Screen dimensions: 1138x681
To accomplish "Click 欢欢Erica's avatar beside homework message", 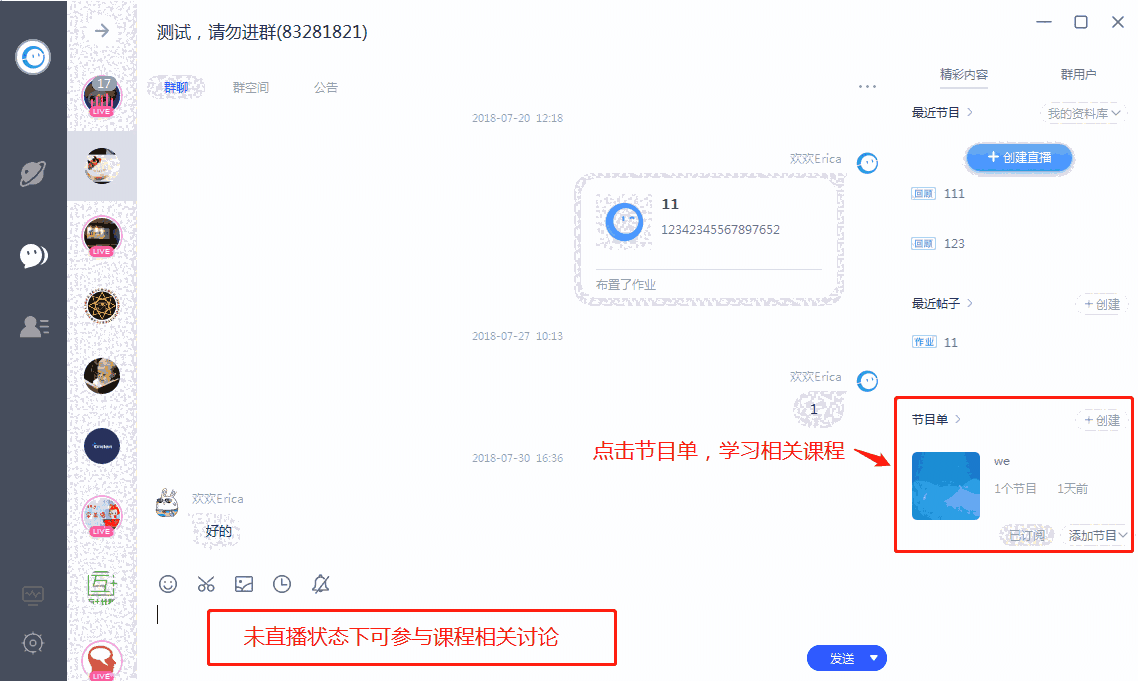I will [867, 163].
